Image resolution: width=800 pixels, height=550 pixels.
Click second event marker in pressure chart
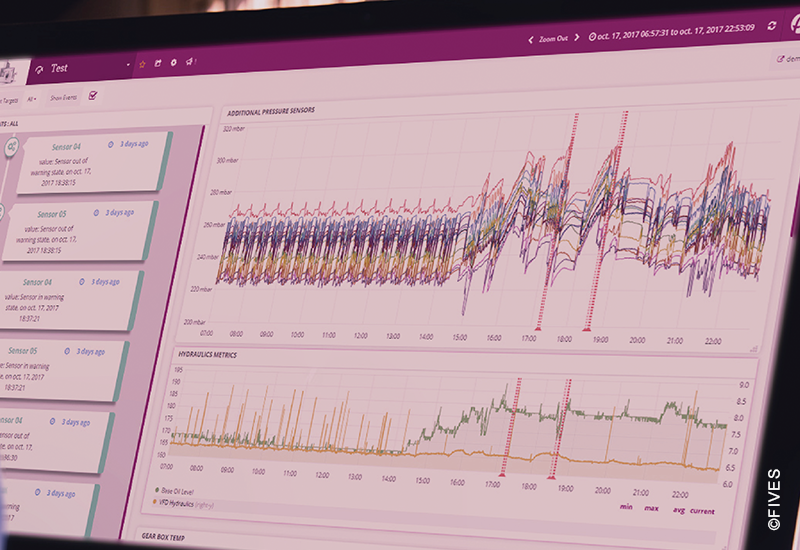click(x=587, y=329)
